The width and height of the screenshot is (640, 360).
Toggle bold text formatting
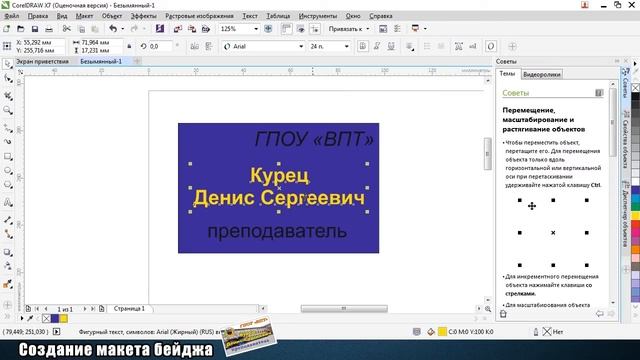click(x=362, y=47)
